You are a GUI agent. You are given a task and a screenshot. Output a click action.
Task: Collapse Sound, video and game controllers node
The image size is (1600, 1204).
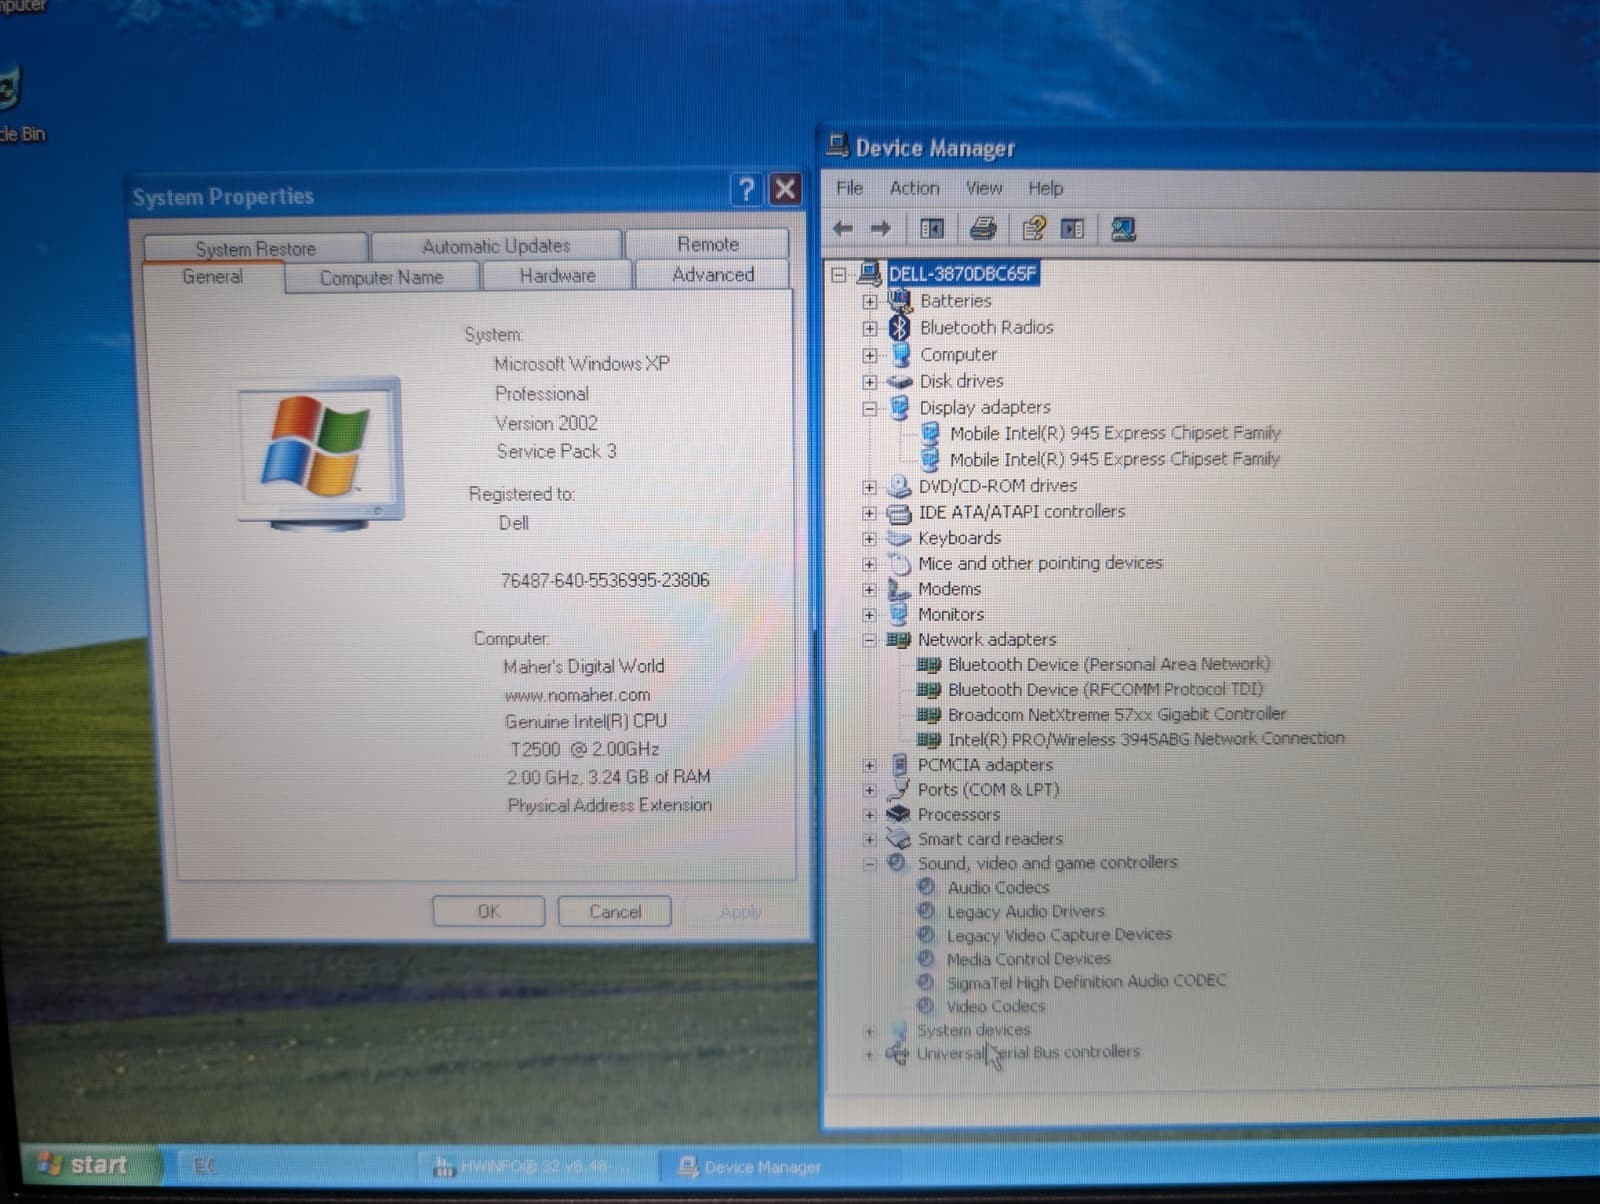(869, 863)
